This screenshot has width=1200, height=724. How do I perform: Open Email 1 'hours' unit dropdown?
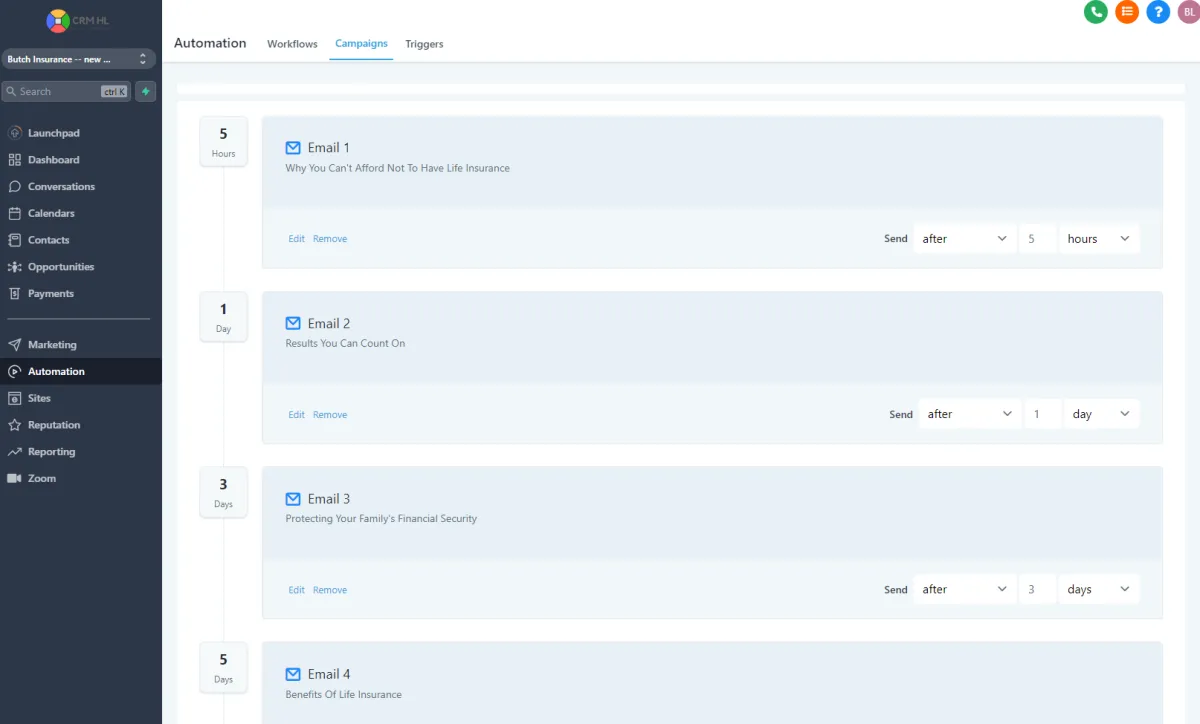click(x=1099, y=239)
